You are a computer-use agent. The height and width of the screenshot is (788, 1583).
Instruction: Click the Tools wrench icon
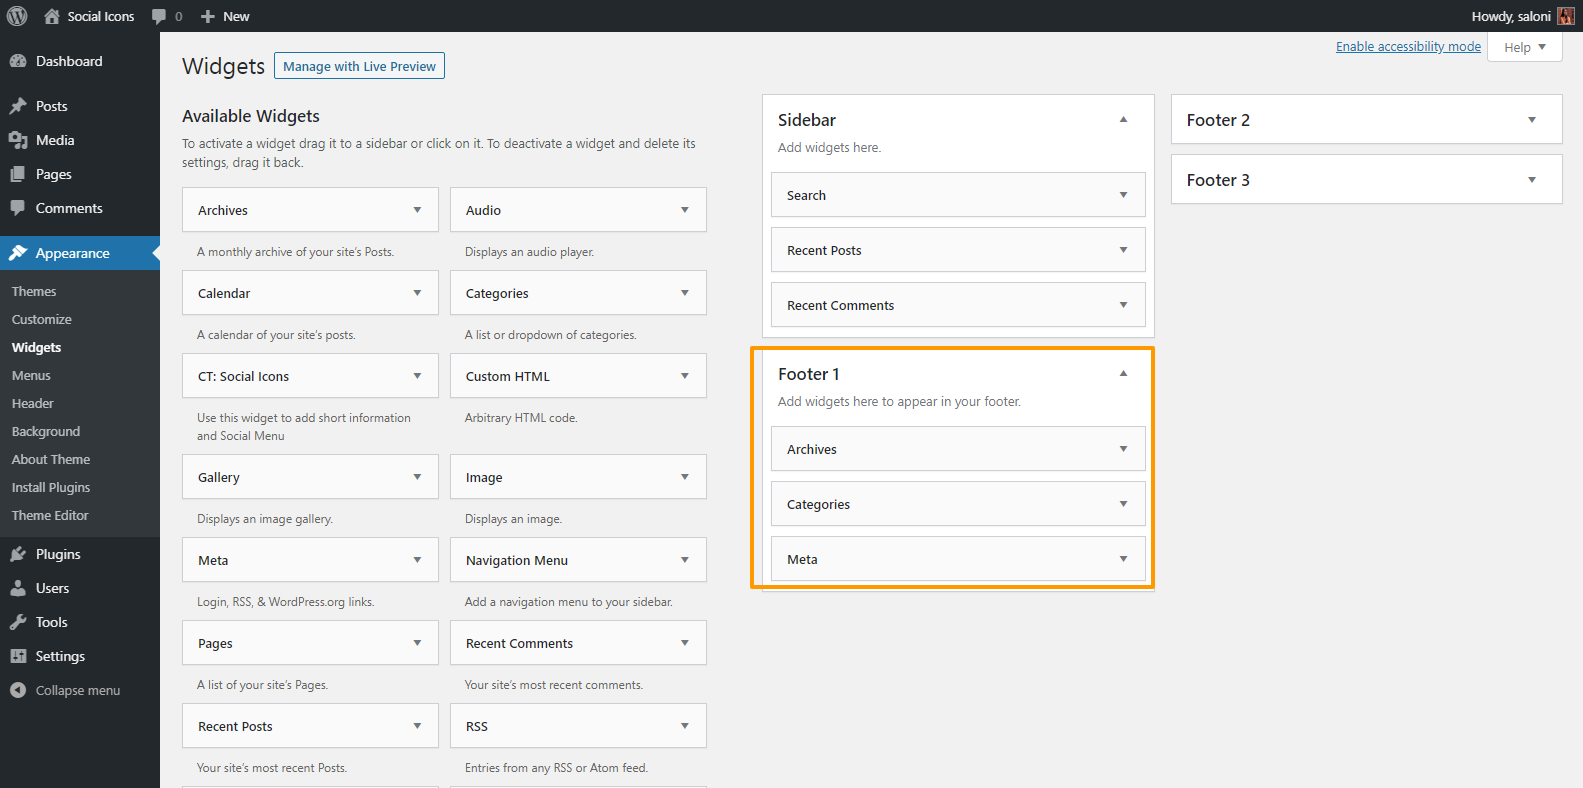pos(18,622)
